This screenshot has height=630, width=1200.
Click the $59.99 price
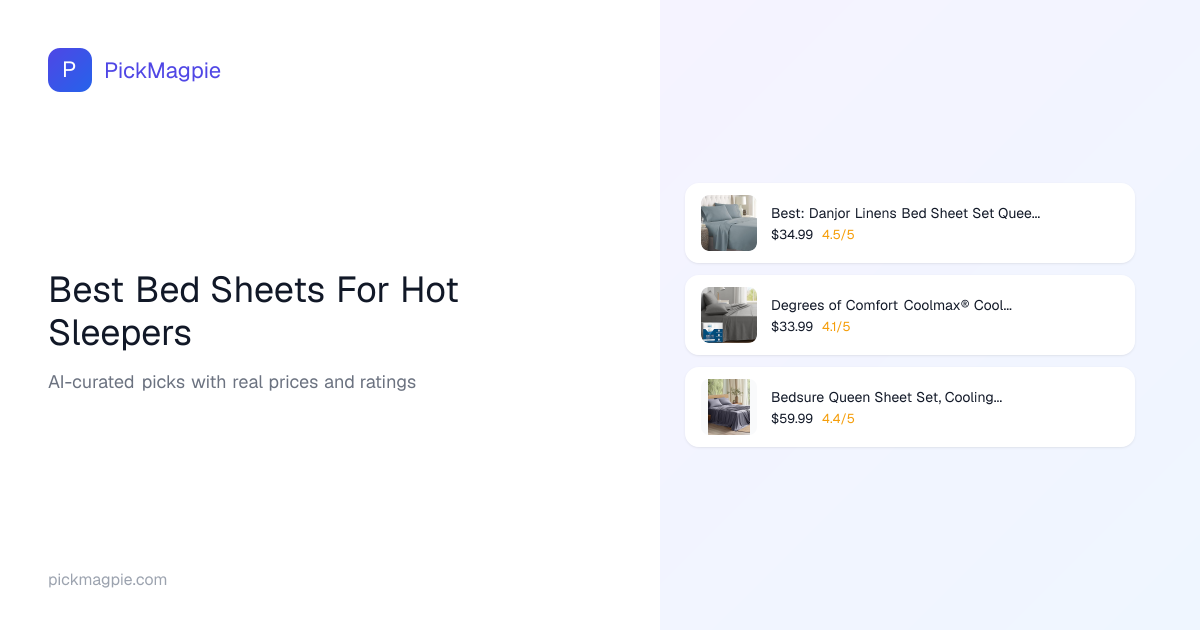pyautogui.click(x=792, y=419)
